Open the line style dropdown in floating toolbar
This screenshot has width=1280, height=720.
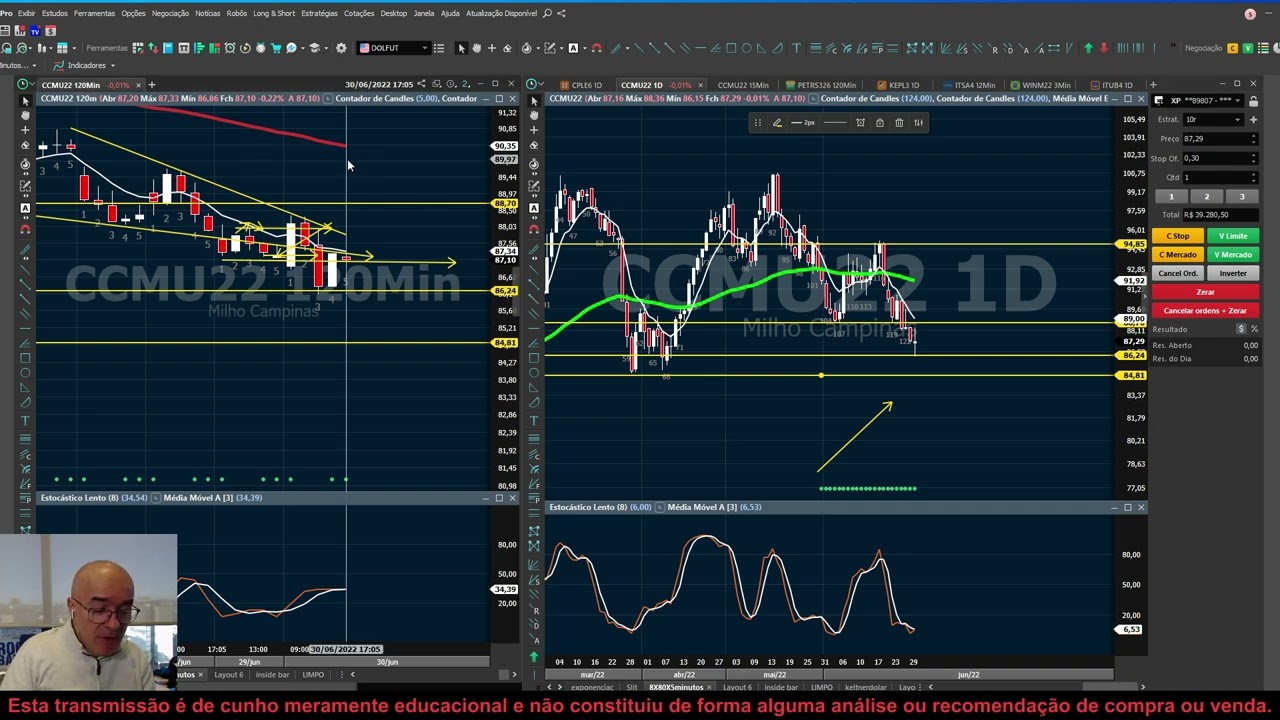click(x=835, y=122)
